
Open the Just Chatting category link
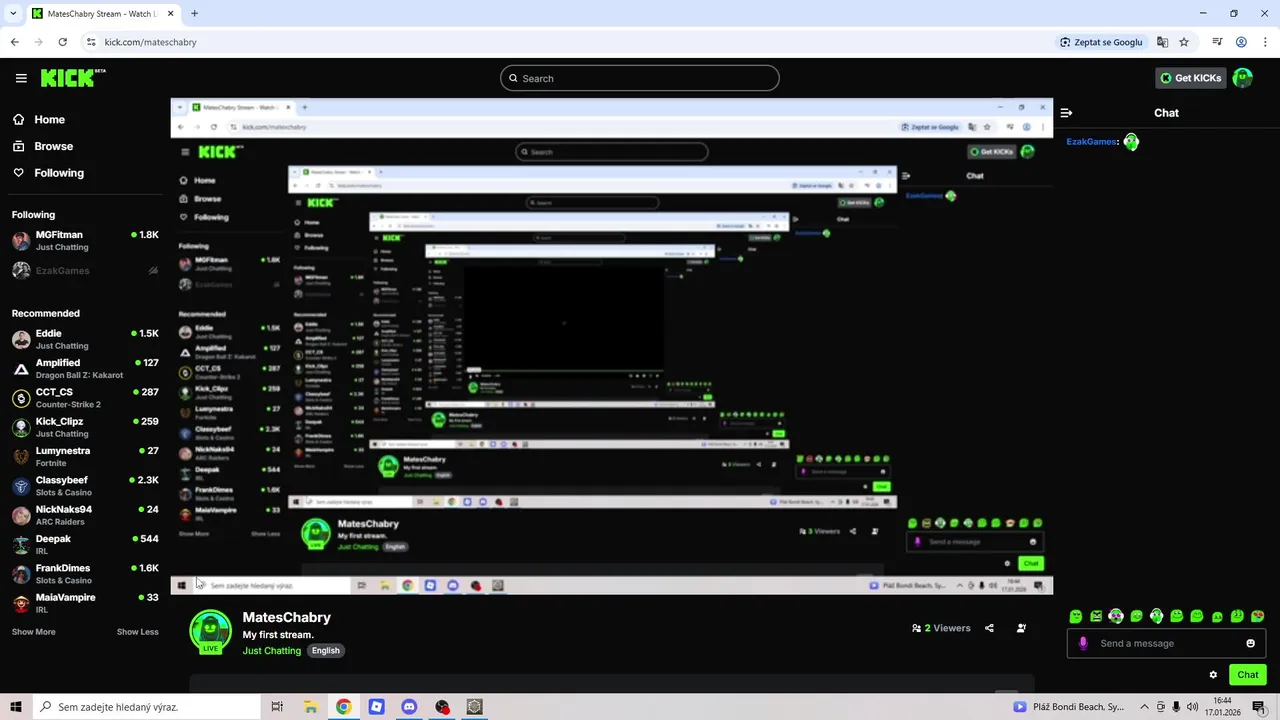click(271, 651)
